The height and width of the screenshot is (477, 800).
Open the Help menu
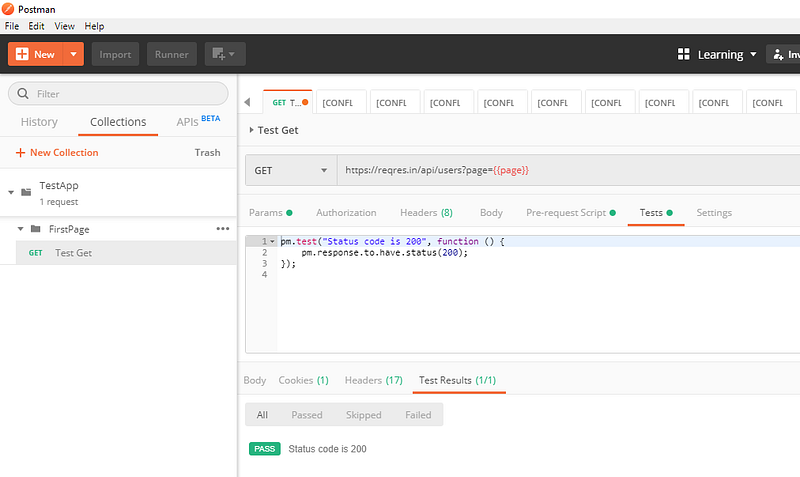(x=94, y=26)
